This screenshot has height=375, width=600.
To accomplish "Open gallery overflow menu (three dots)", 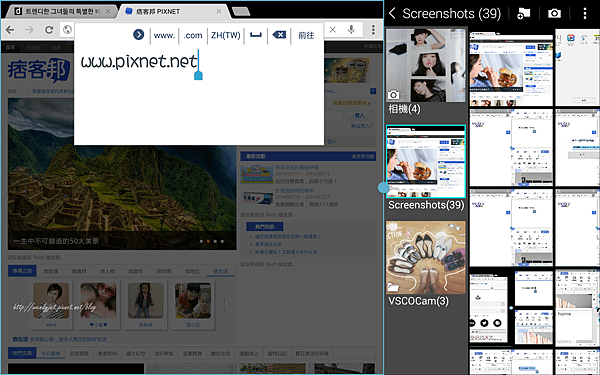I will pyautogui.click(x=584, y=13).
